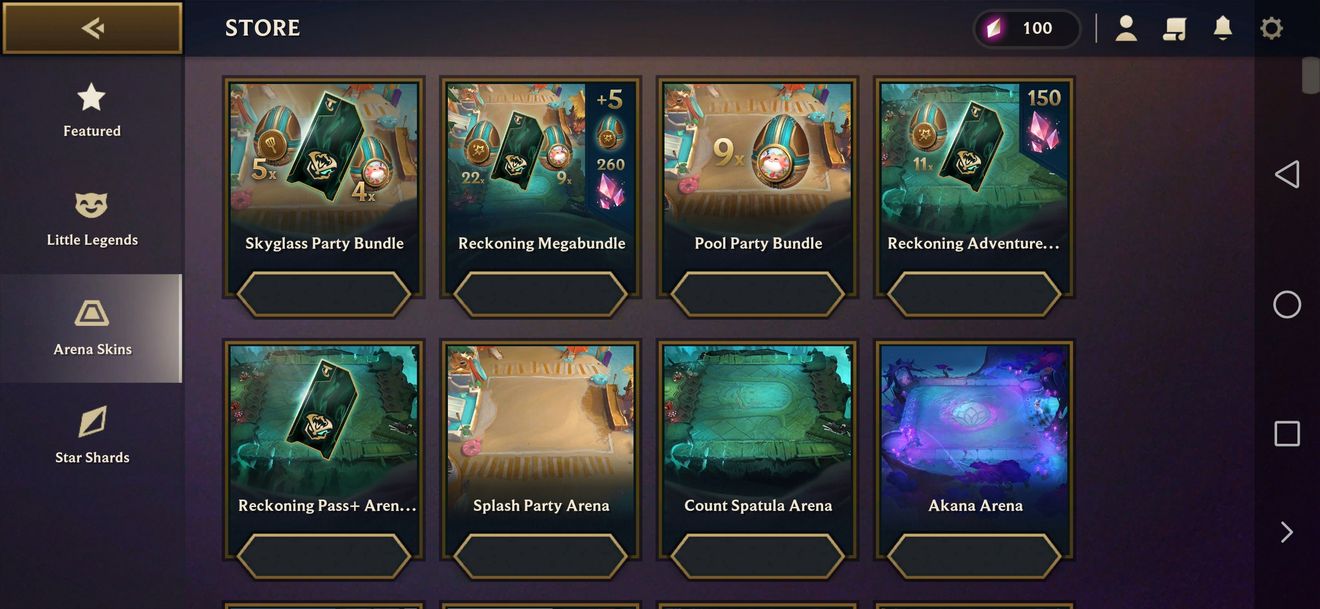The width and height of the screenshot is (1320, 609).
Task: Open the Star Shards section
Action: click(92, 436)
